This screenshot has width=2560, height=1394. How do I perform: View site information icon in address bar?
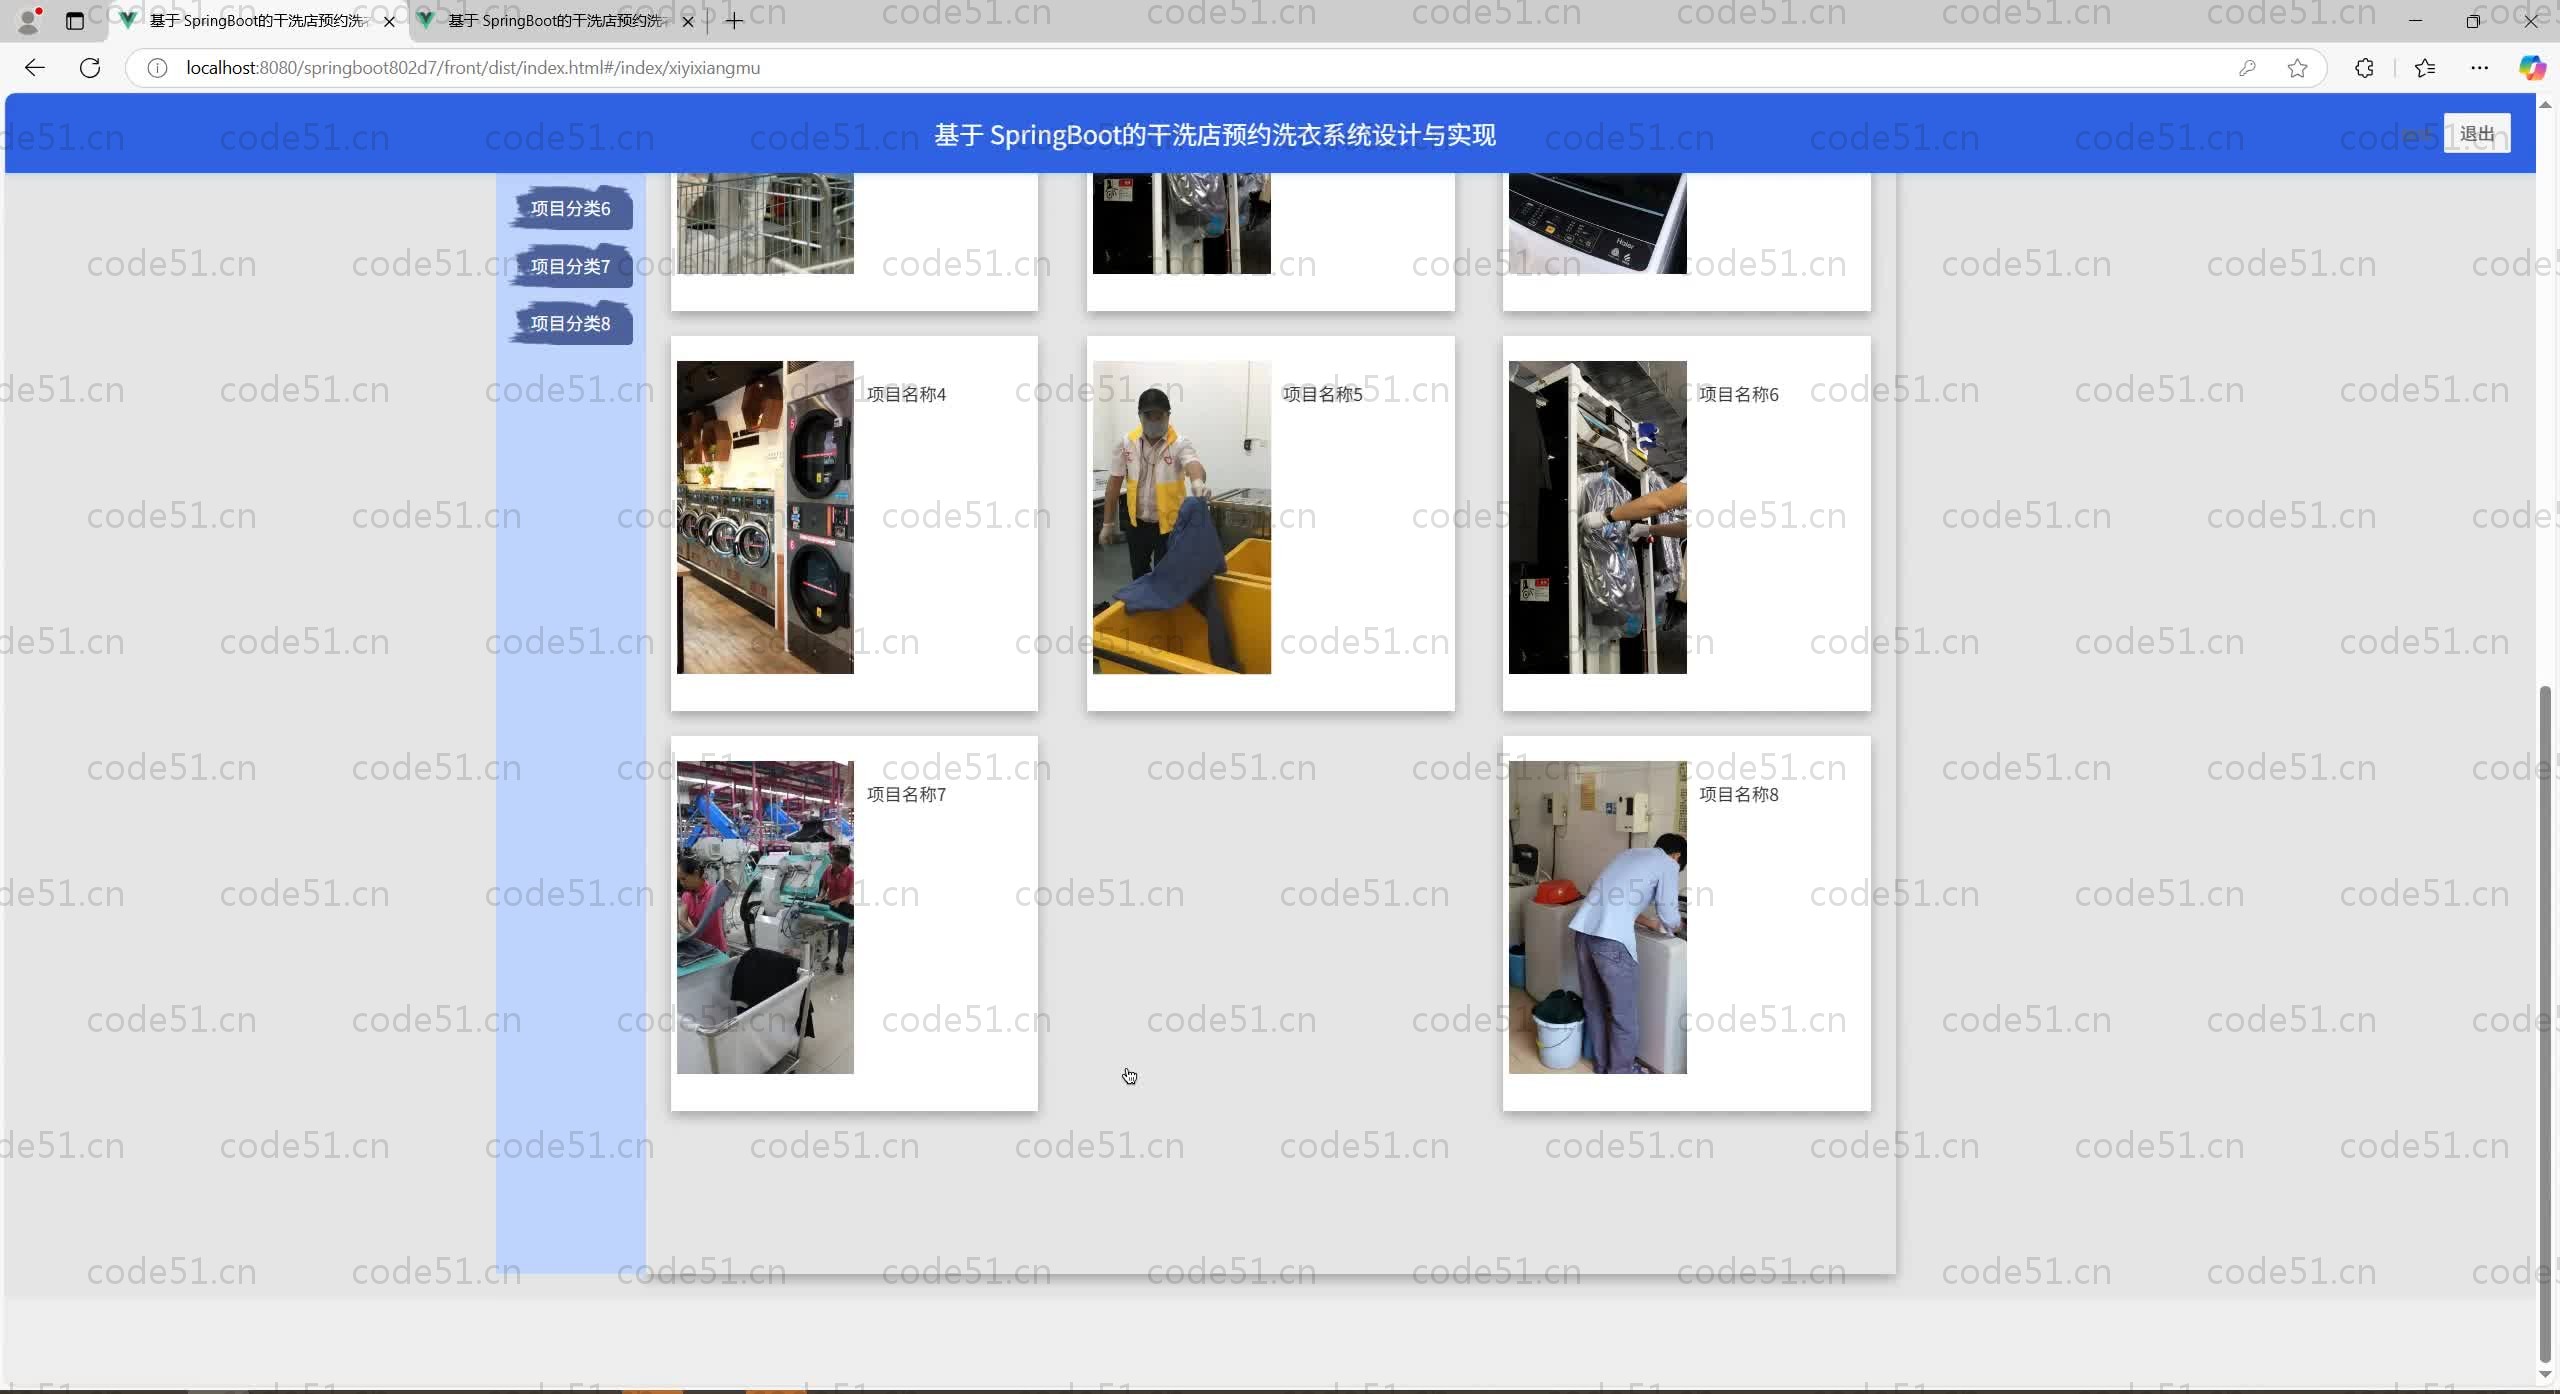click(157, 68)
